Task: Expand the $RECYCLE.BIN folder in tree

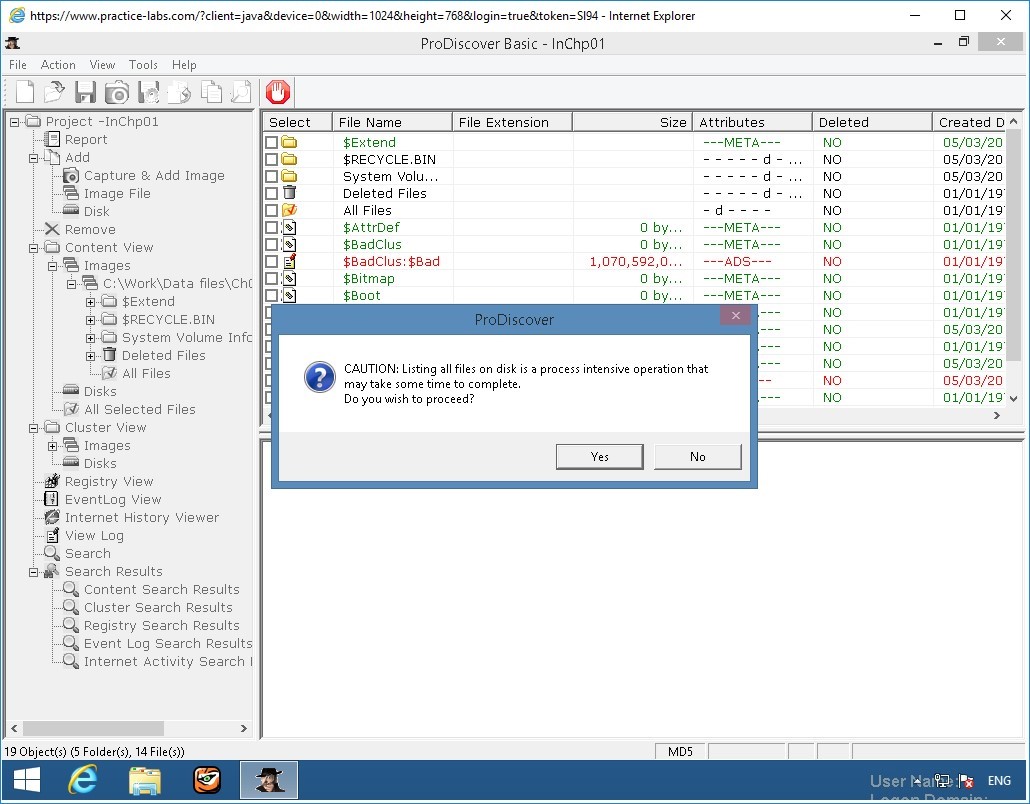Action: [91, 320]
